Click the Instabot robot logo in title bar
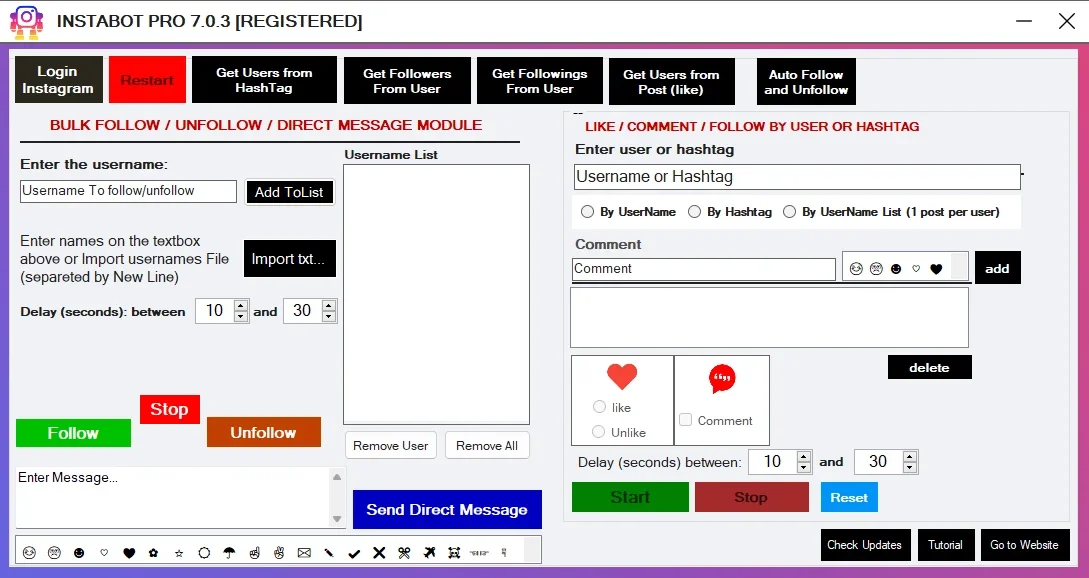 click(26, 22)
